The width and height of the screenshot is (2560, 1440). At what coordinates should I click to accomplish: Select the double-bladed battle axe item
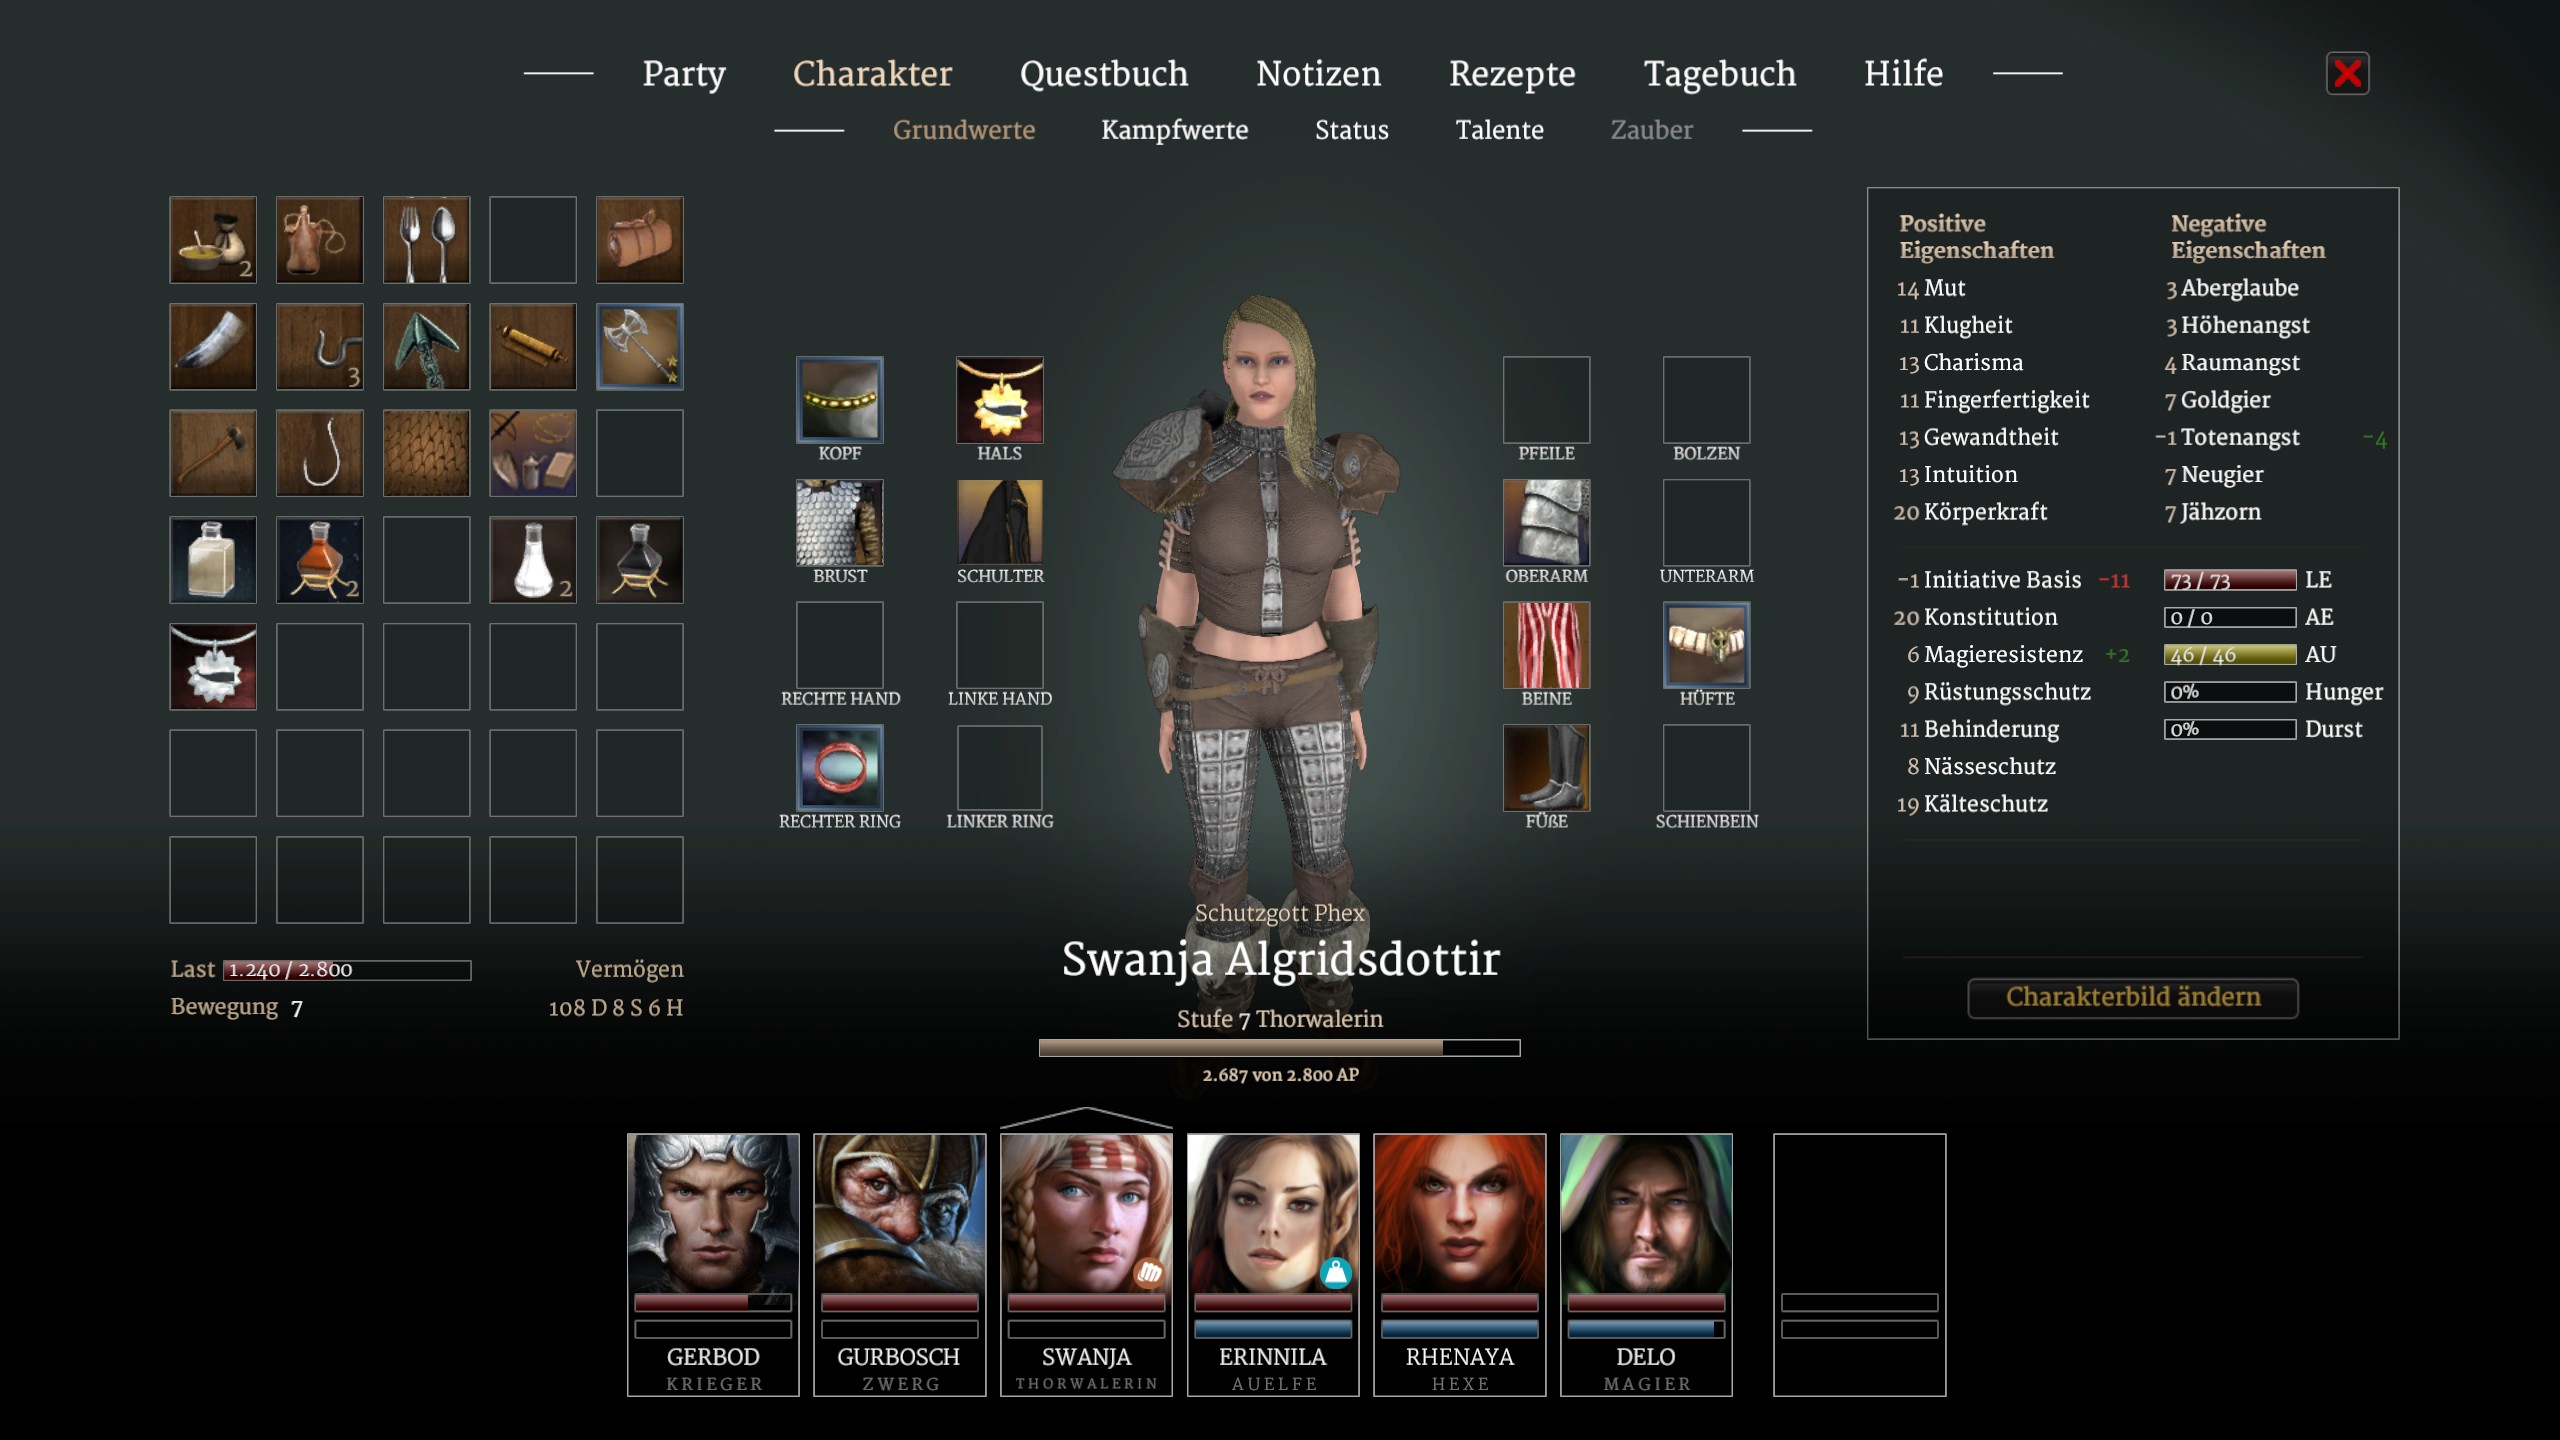(x=640, y=347)
